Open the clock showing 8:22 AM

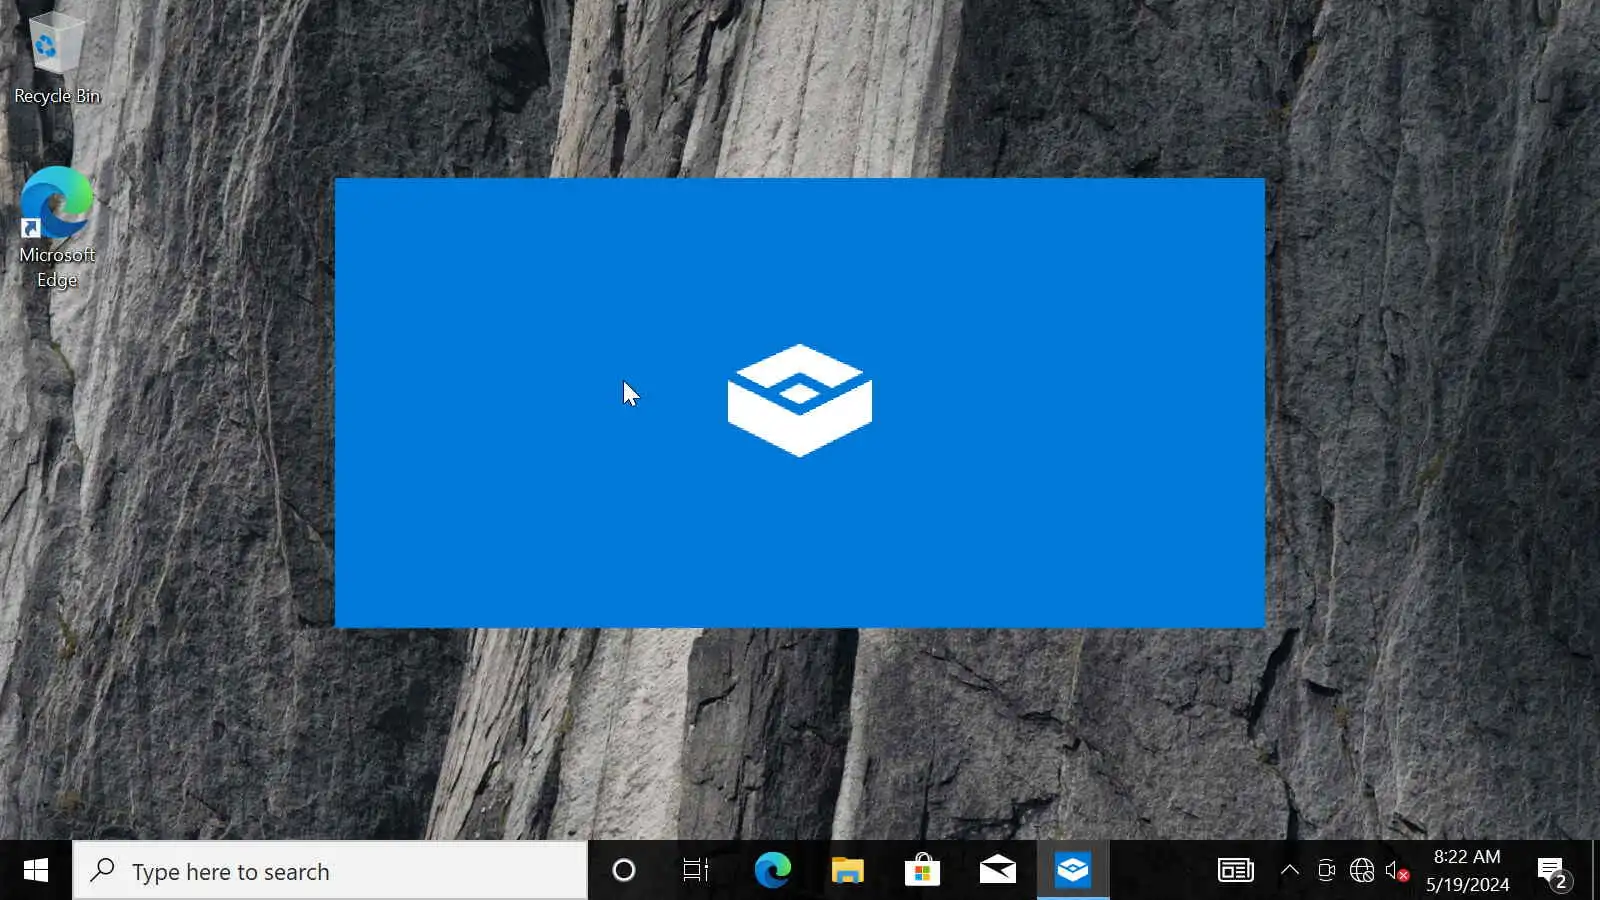click(x=1467, y=871)
